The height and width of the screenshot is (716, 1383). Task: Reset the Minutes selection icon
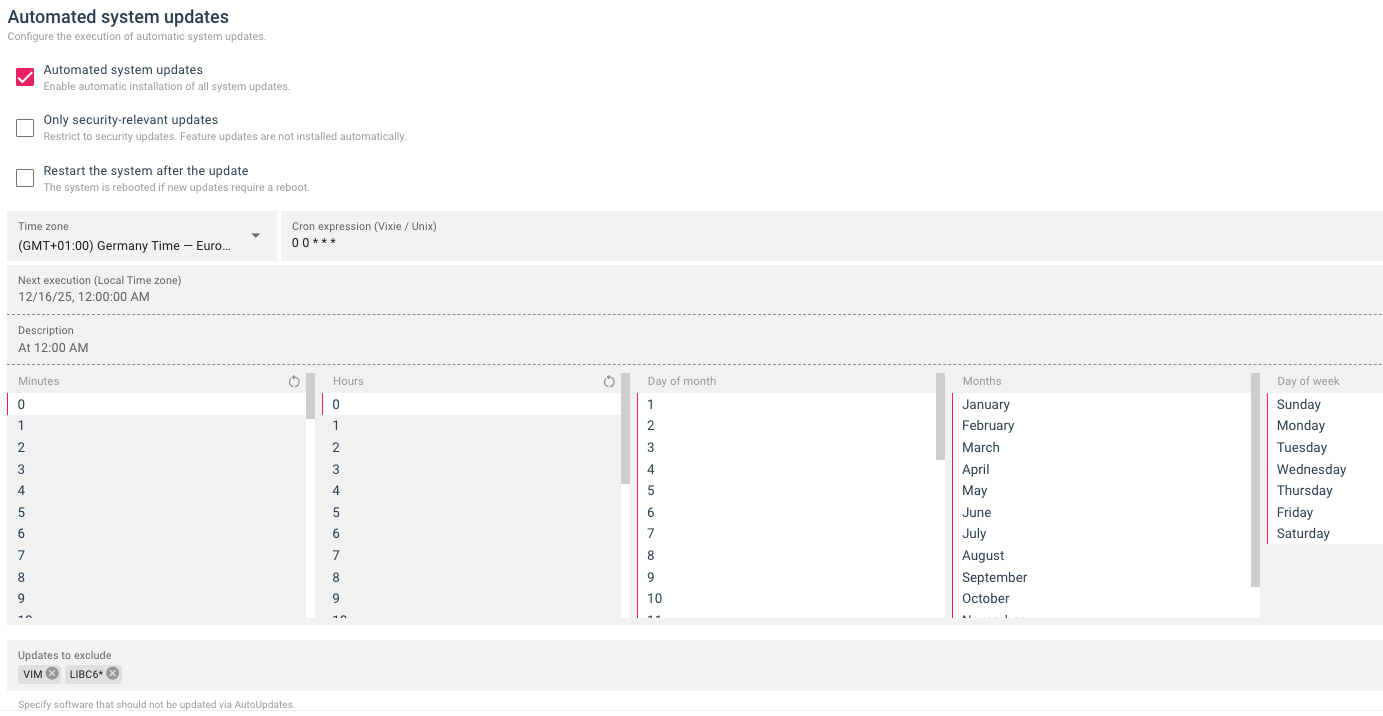(x=294, y=382)
